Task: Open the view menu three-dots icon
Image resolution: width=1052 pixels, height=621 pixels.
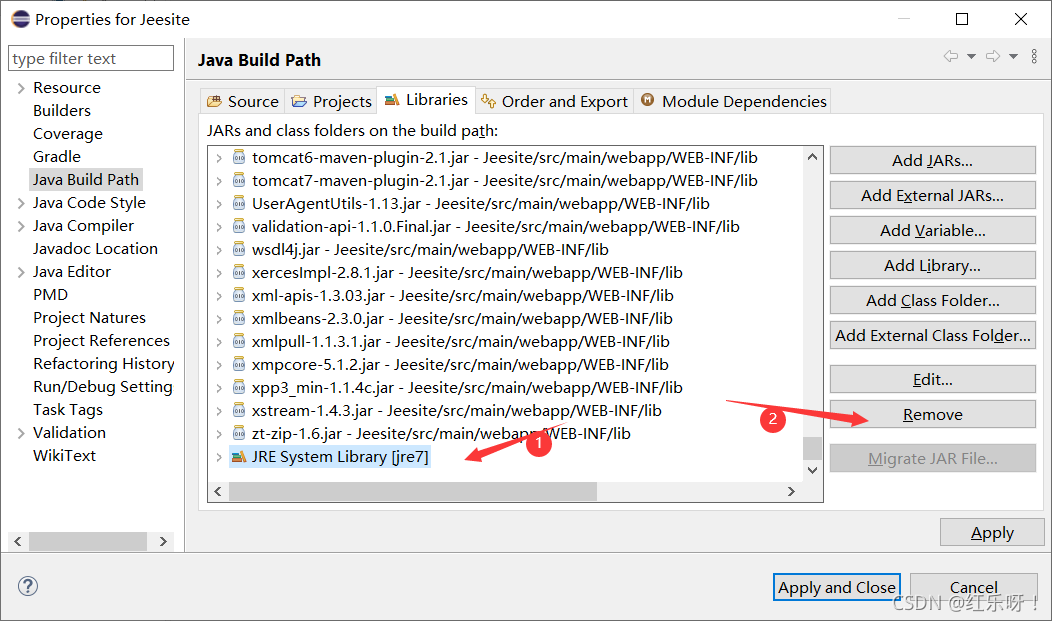Action: pos(1034,56)
